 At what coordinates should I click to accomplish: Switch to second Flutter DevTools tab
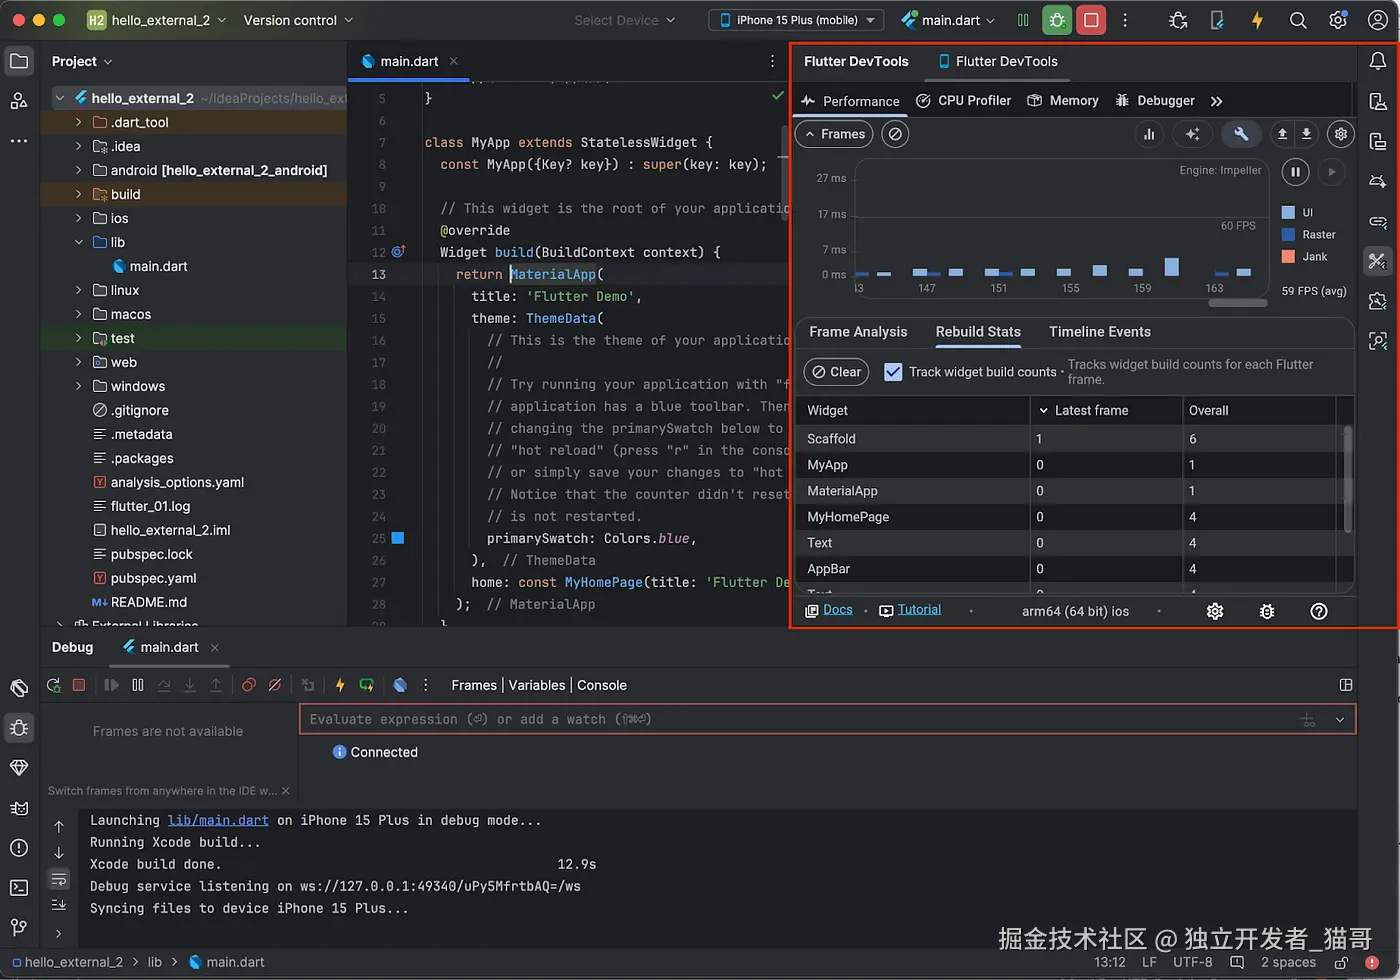point(997,61)
